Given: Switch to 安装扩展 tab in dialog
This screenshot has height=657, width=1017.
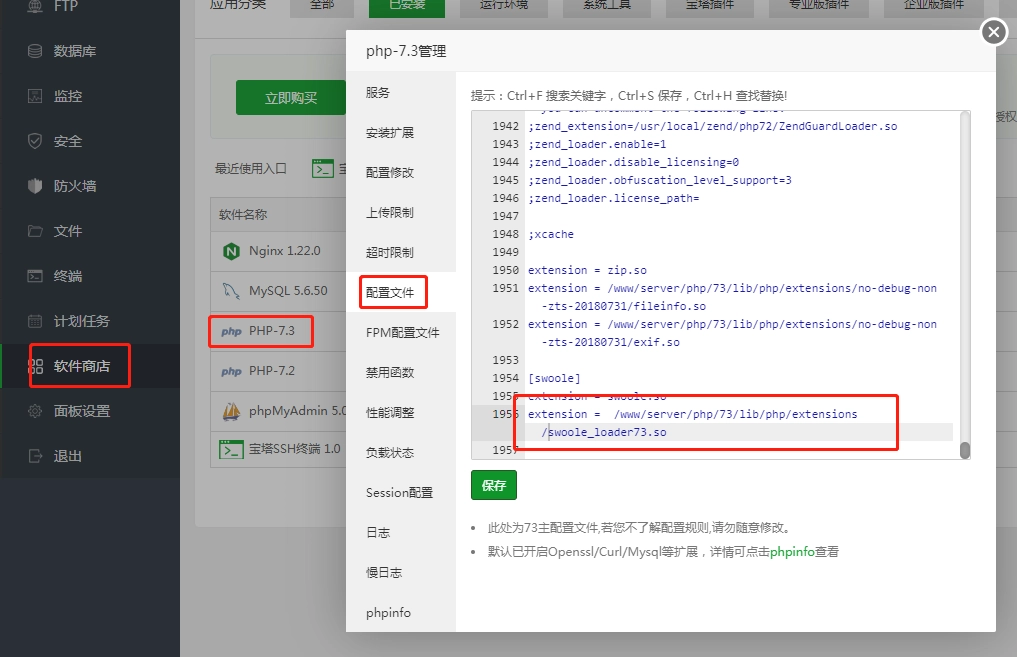Looking at the screenshot, I should click(390, 132).
